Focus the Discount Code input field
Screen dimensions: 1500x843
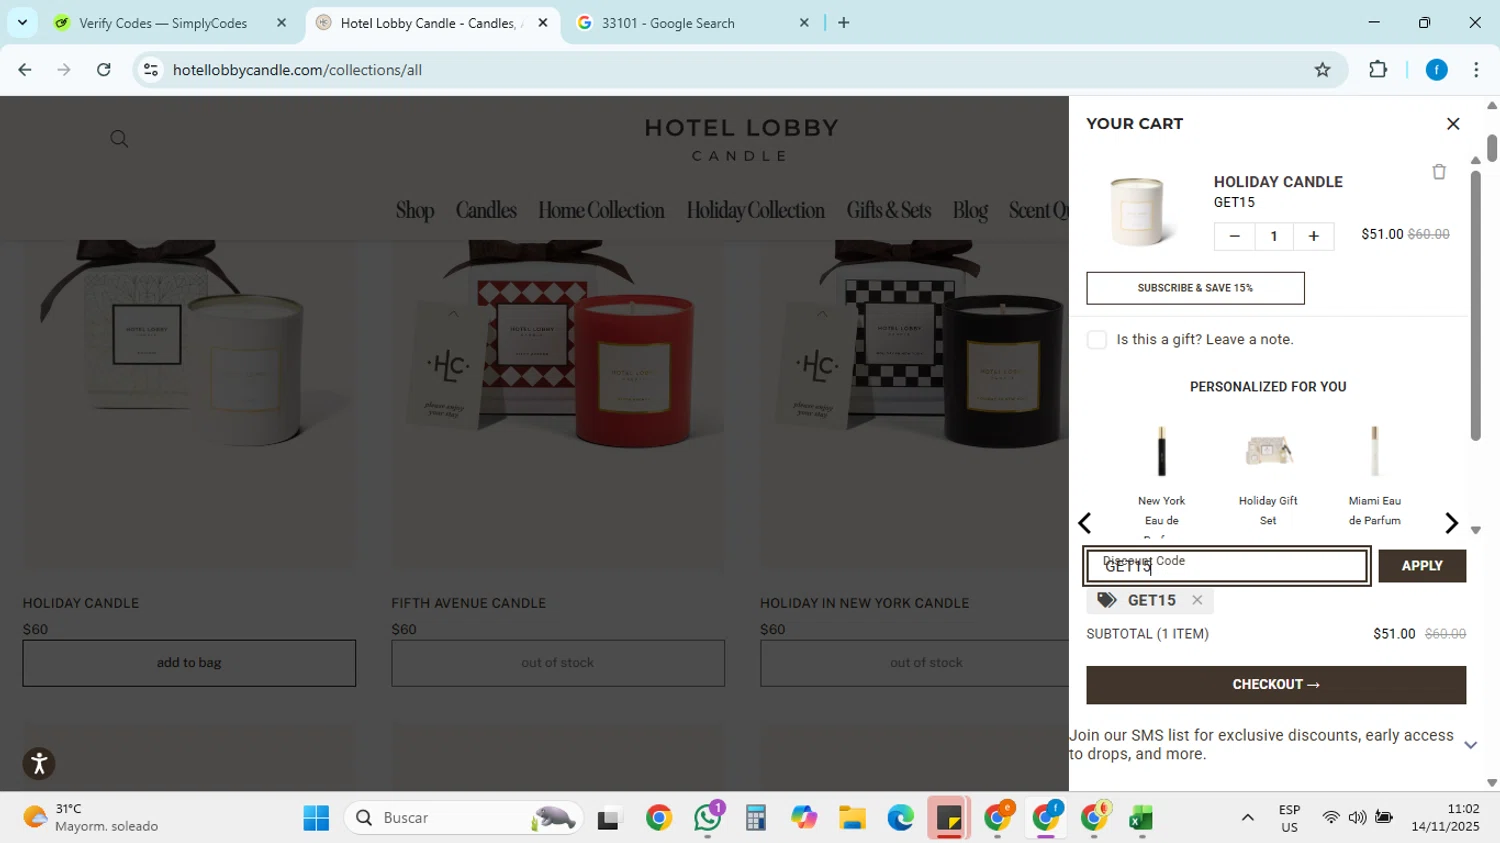(x=1228, y=566)
